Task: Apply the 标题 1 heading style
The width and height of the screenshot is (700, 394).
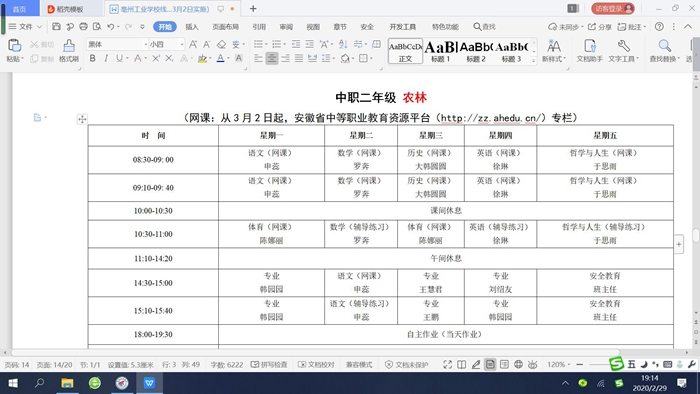Action: [x=440, y=52]
